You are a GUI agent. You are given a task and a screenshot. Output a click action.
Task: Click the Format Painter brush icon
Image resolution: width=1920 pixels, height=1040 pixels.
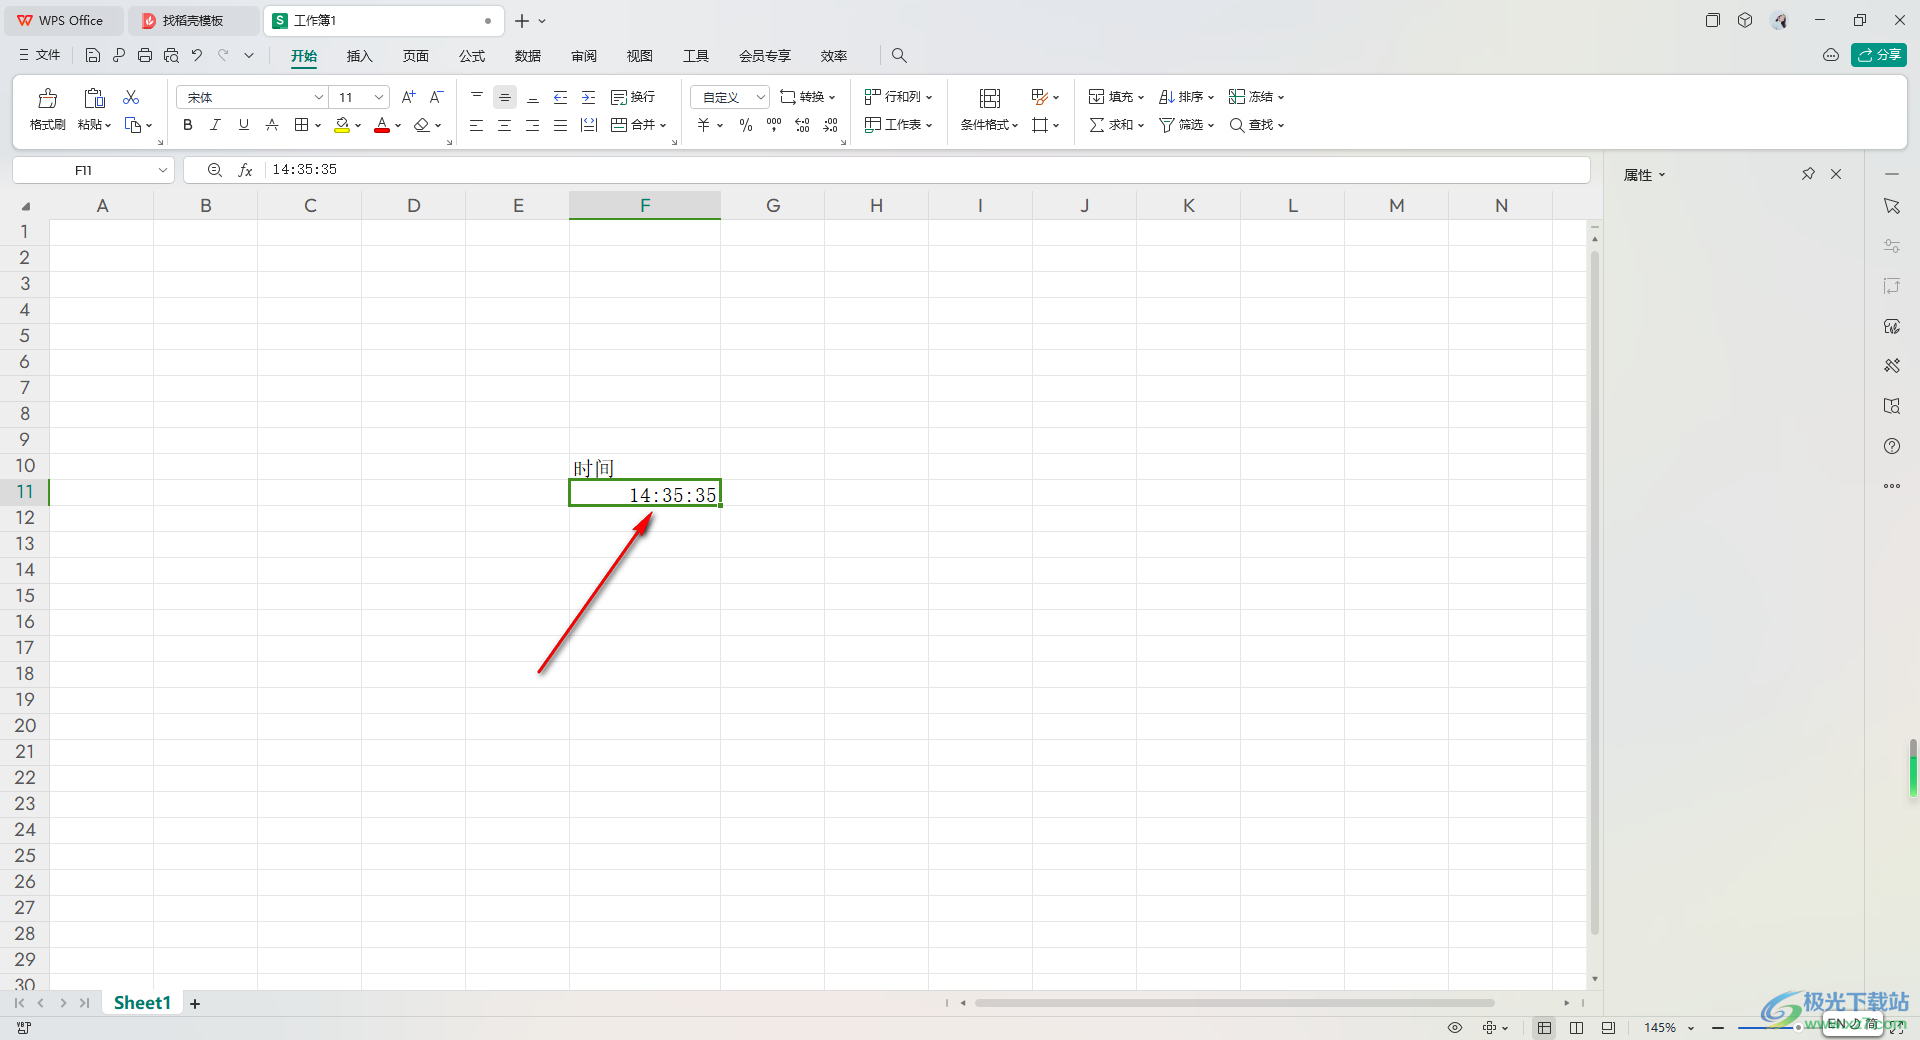pos(47,98)
